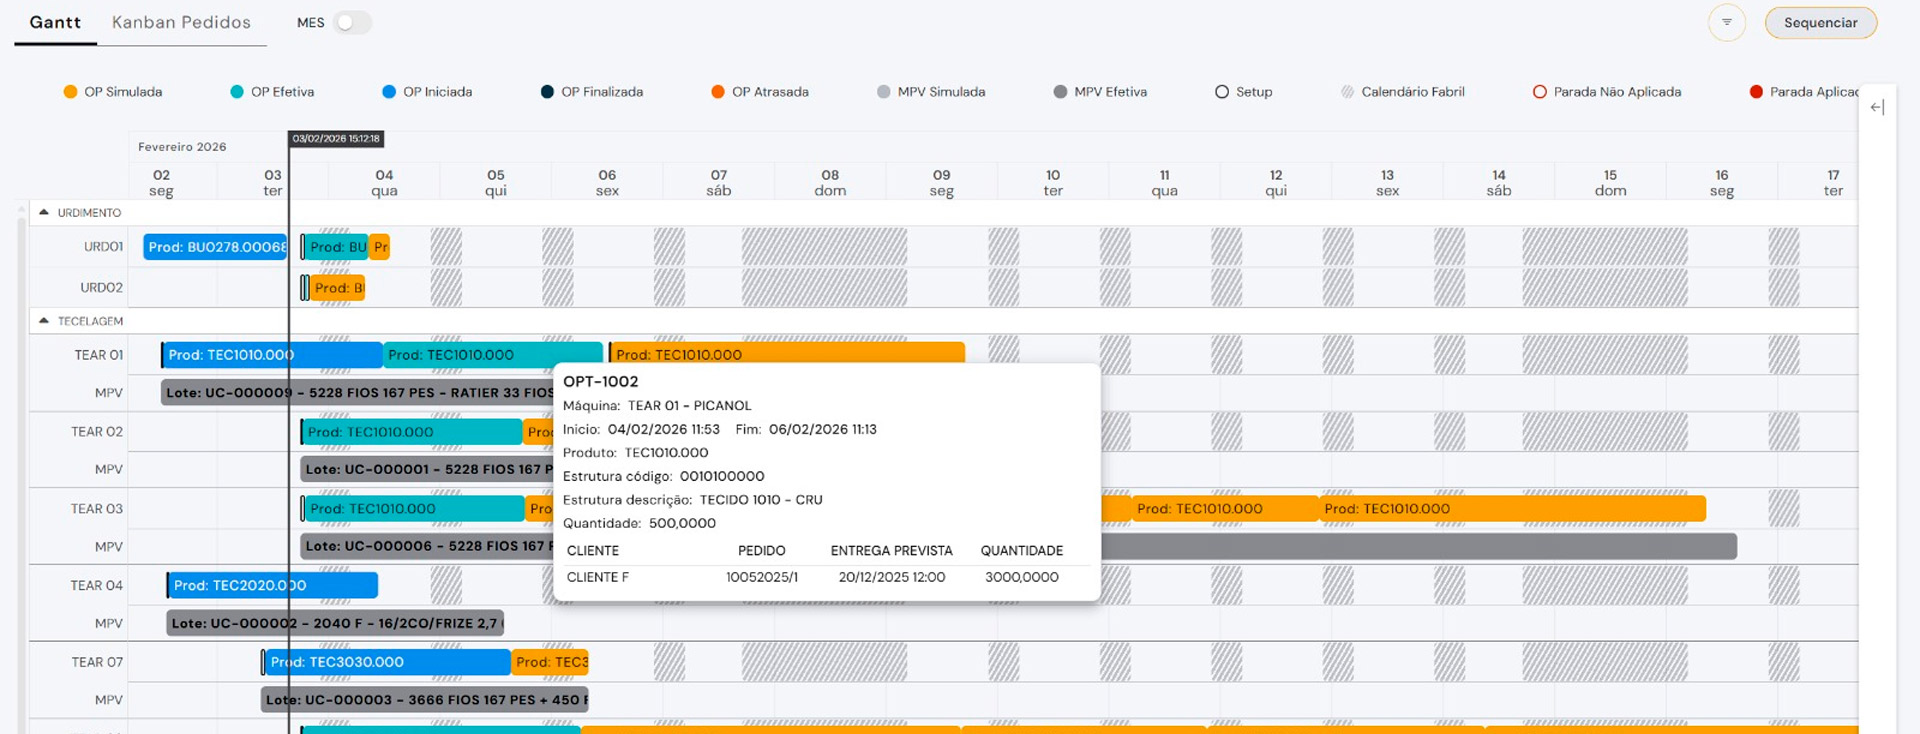
Task: Collapse the URDIMENTO group
Action: point(44,212)
